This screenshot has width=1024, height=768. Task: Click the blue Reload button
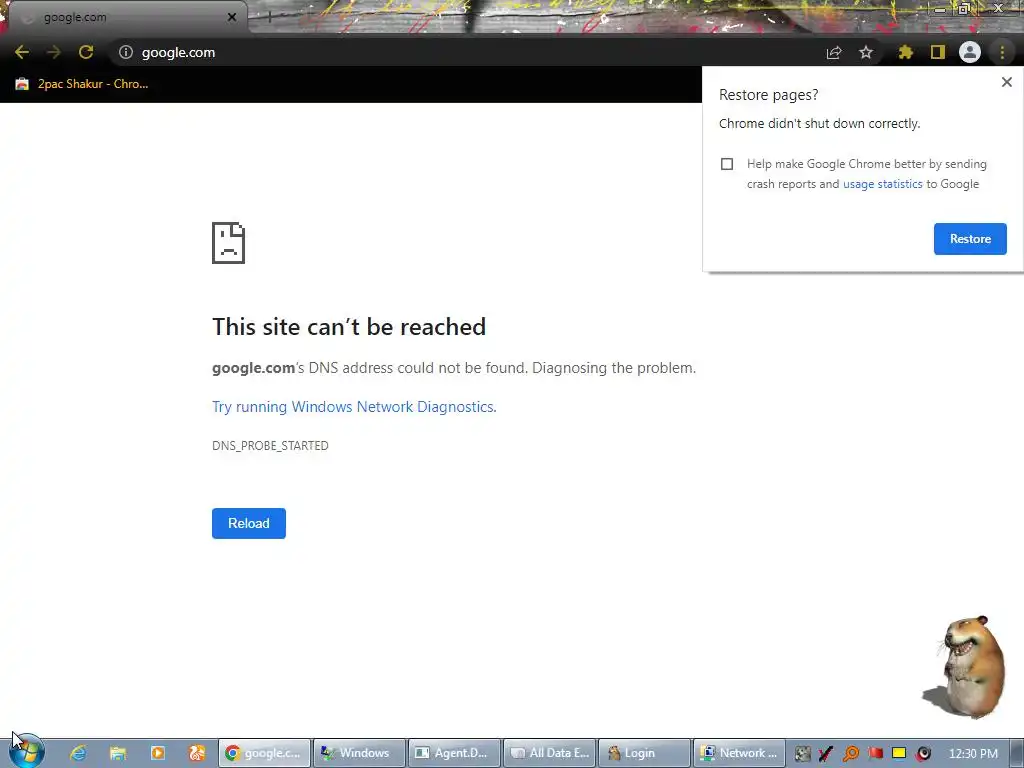pos(249,523)
